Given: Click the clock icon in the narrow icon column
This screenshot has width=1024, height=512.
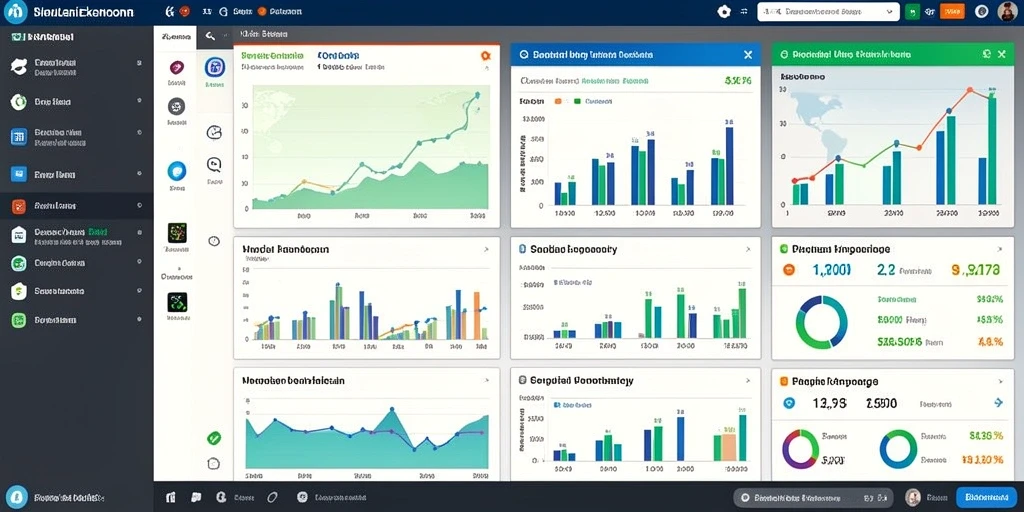Looking at the screenshot, I should coord(214,241).
